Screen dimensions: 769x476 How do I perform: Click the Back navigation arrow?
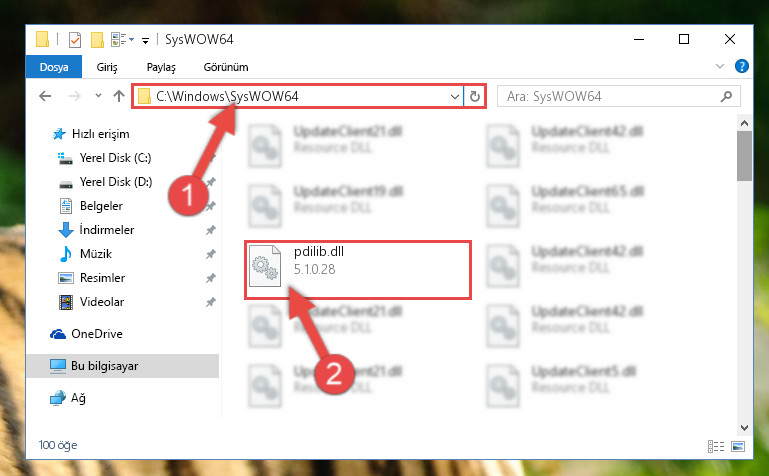pyautogui.click(x=45, y=96)
